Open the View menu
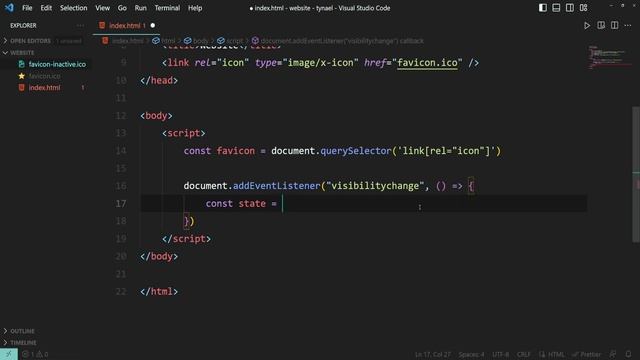Viewport: 640px width, 360px height. pyautogui.click(x=102, y=8)
